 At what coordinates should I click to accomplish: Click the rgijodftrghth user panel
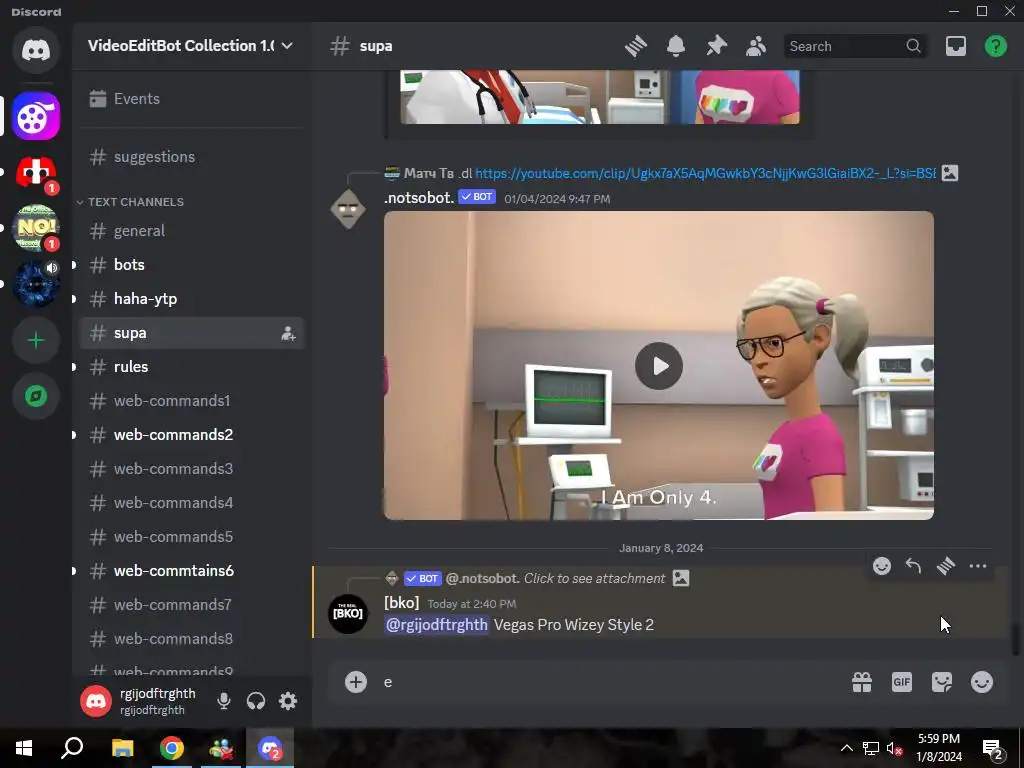tap(142, 701)
